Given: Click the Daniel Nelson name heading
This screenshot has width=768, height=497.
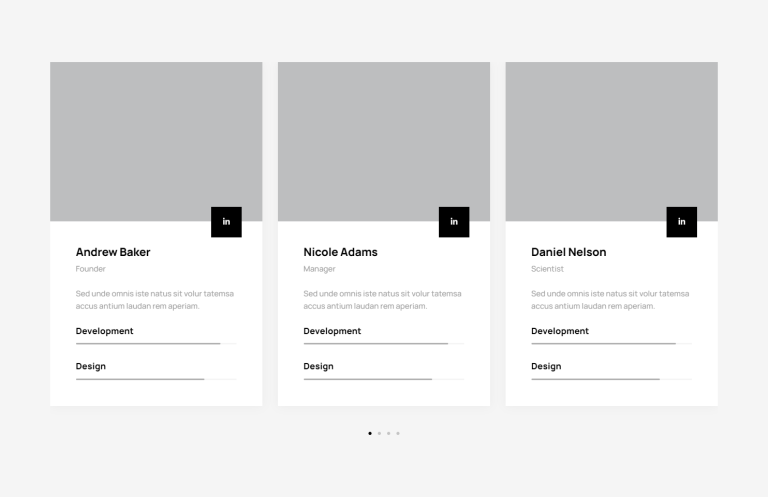Looking at the screenshot, I should click(569, 252).
